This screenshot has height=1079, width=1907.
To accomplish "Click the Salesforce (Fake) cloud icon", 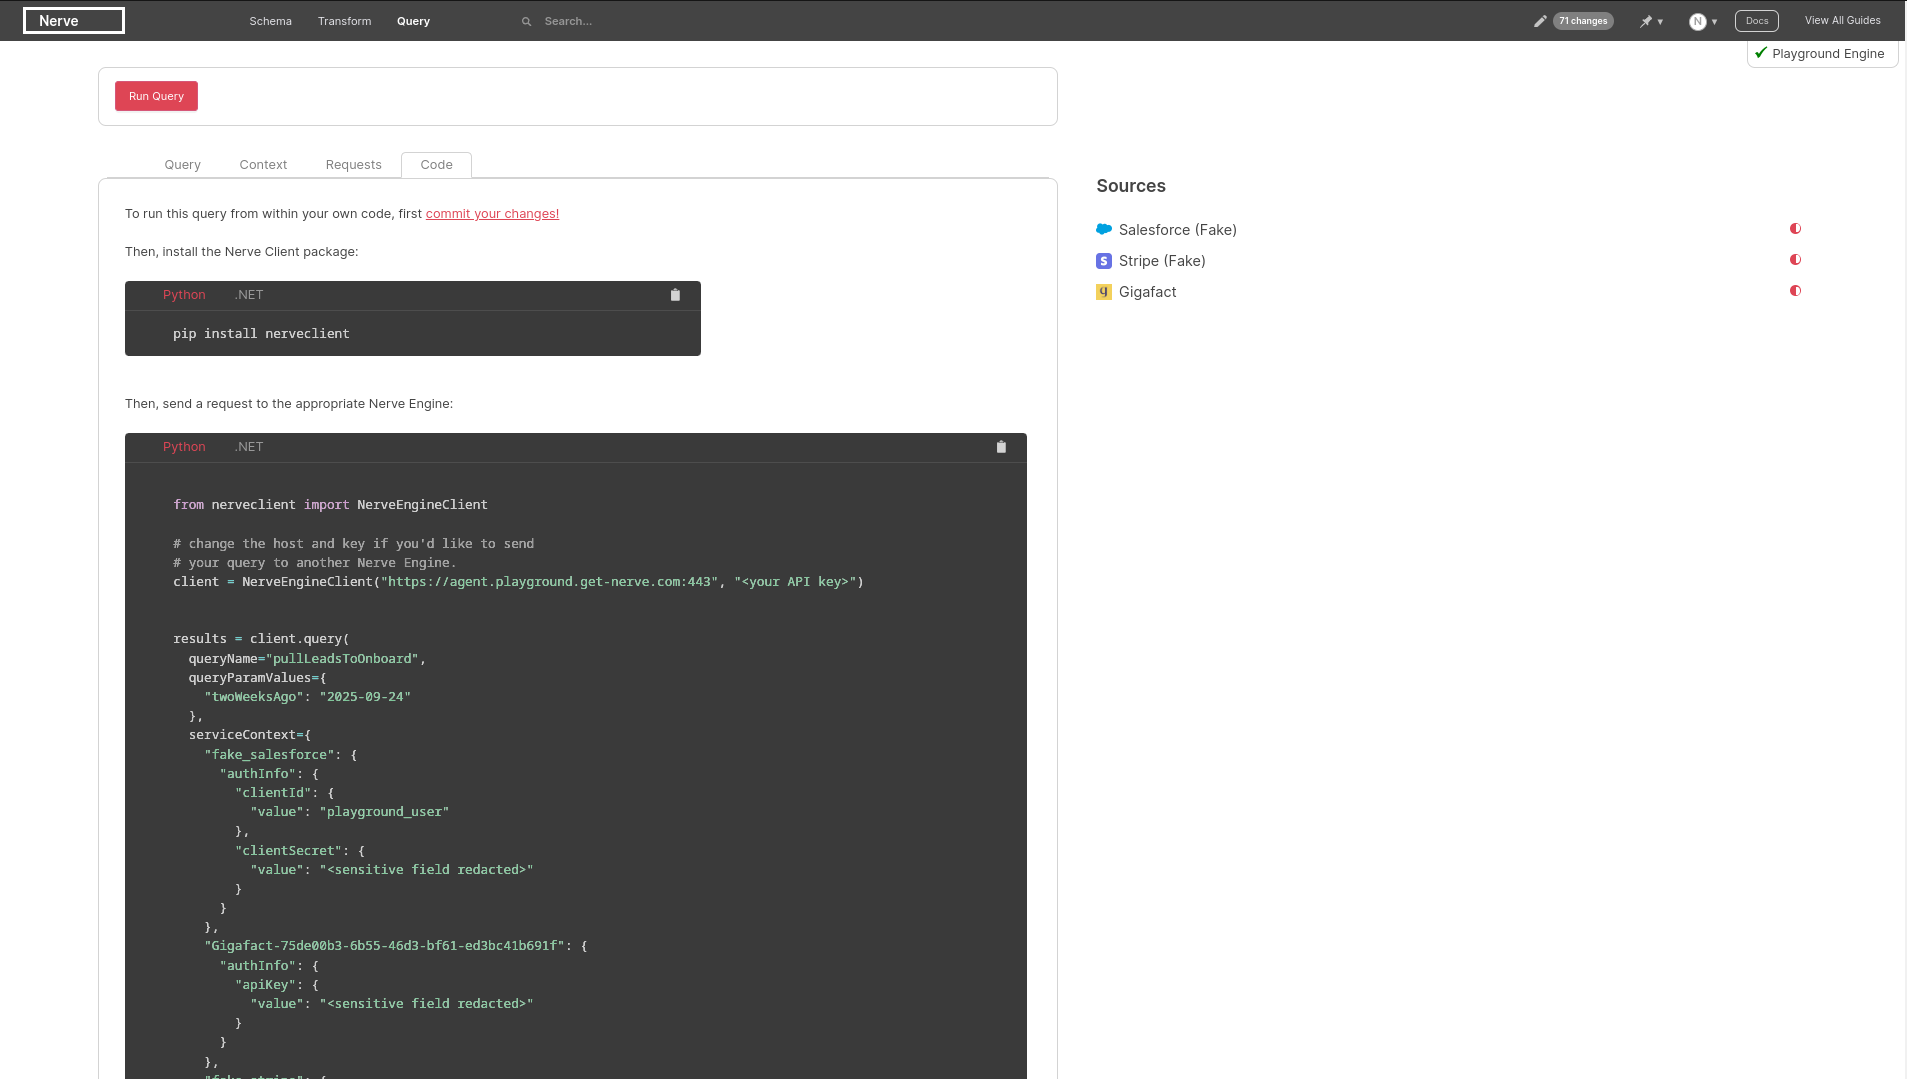I will (x=1104, y=230).
